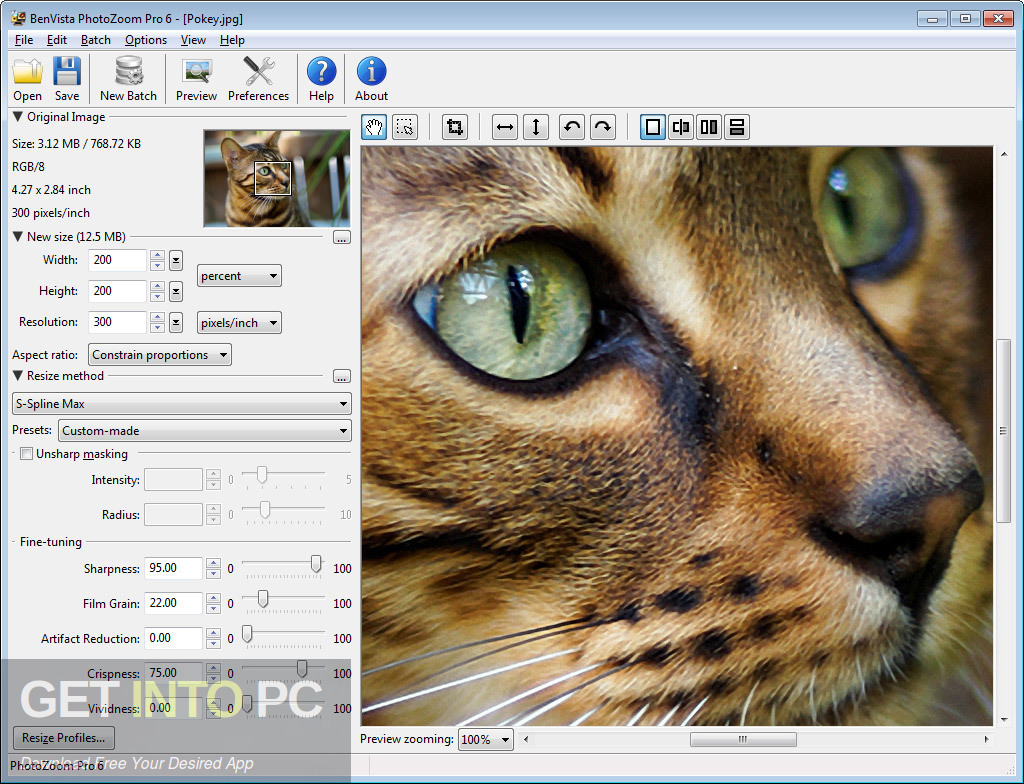The height and width of the screenshot is (784, 1024).
Task: Select the rectangular selection tool
Action: (x=404, y=126)
